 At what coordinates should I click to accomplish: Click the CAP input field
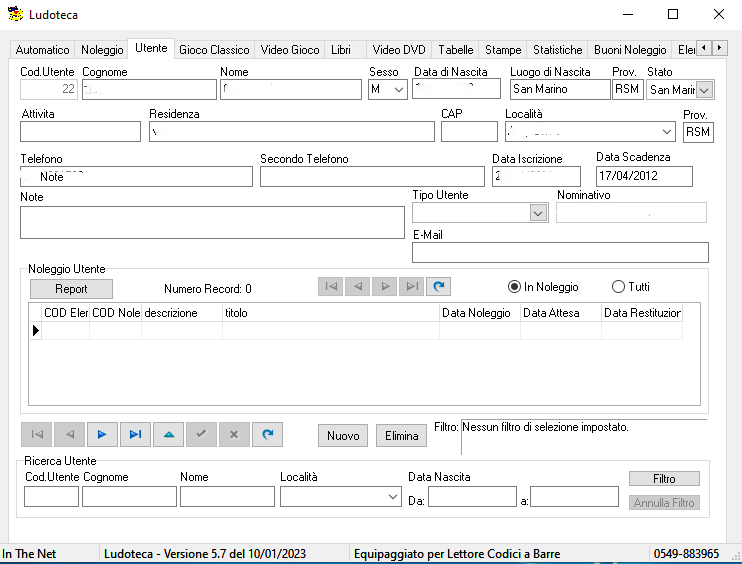469,132
